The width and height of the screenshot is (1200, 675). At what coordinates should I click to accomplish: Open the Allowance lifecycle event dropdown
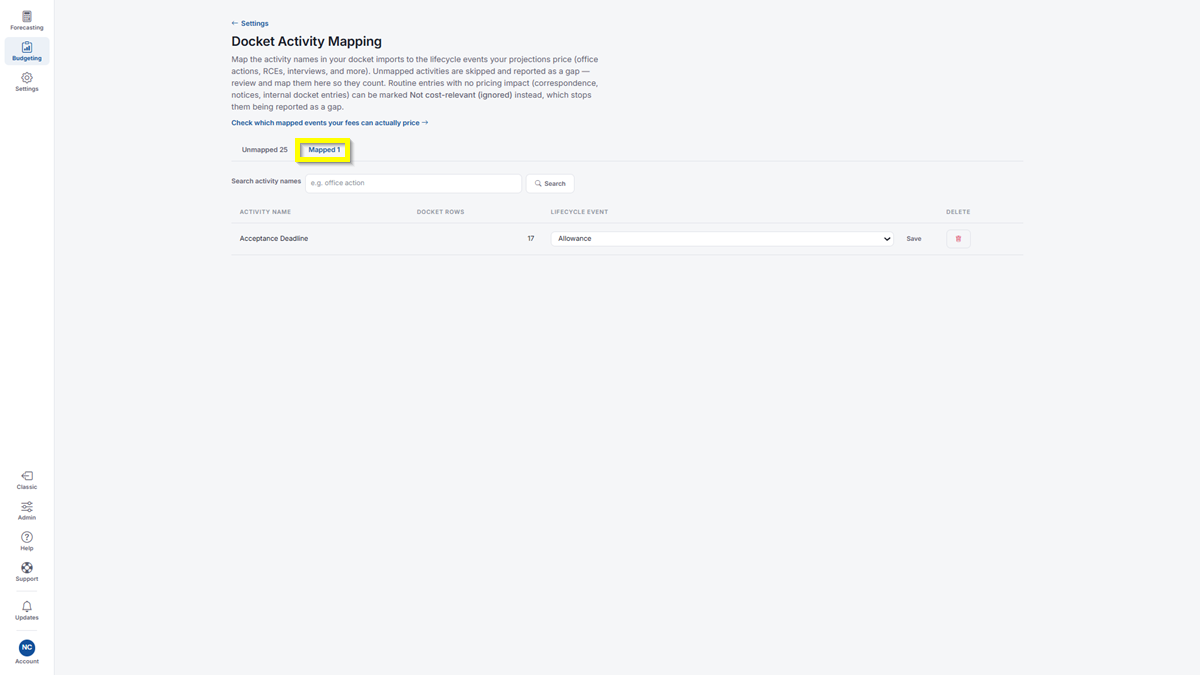point(722,239)
